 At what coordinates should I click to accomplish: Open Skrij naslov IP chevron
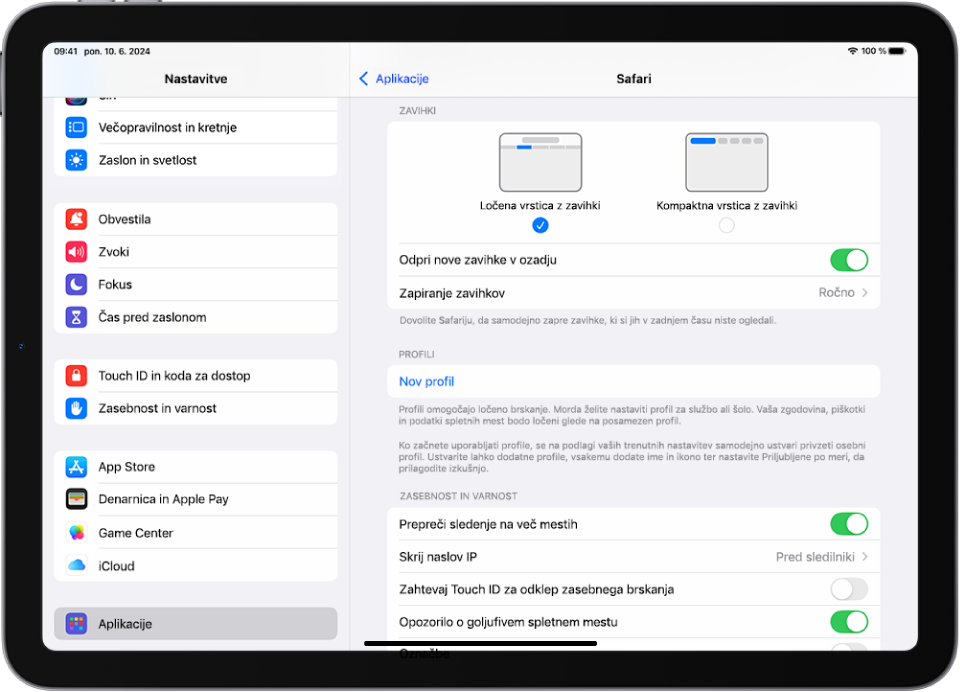(864, 557)
